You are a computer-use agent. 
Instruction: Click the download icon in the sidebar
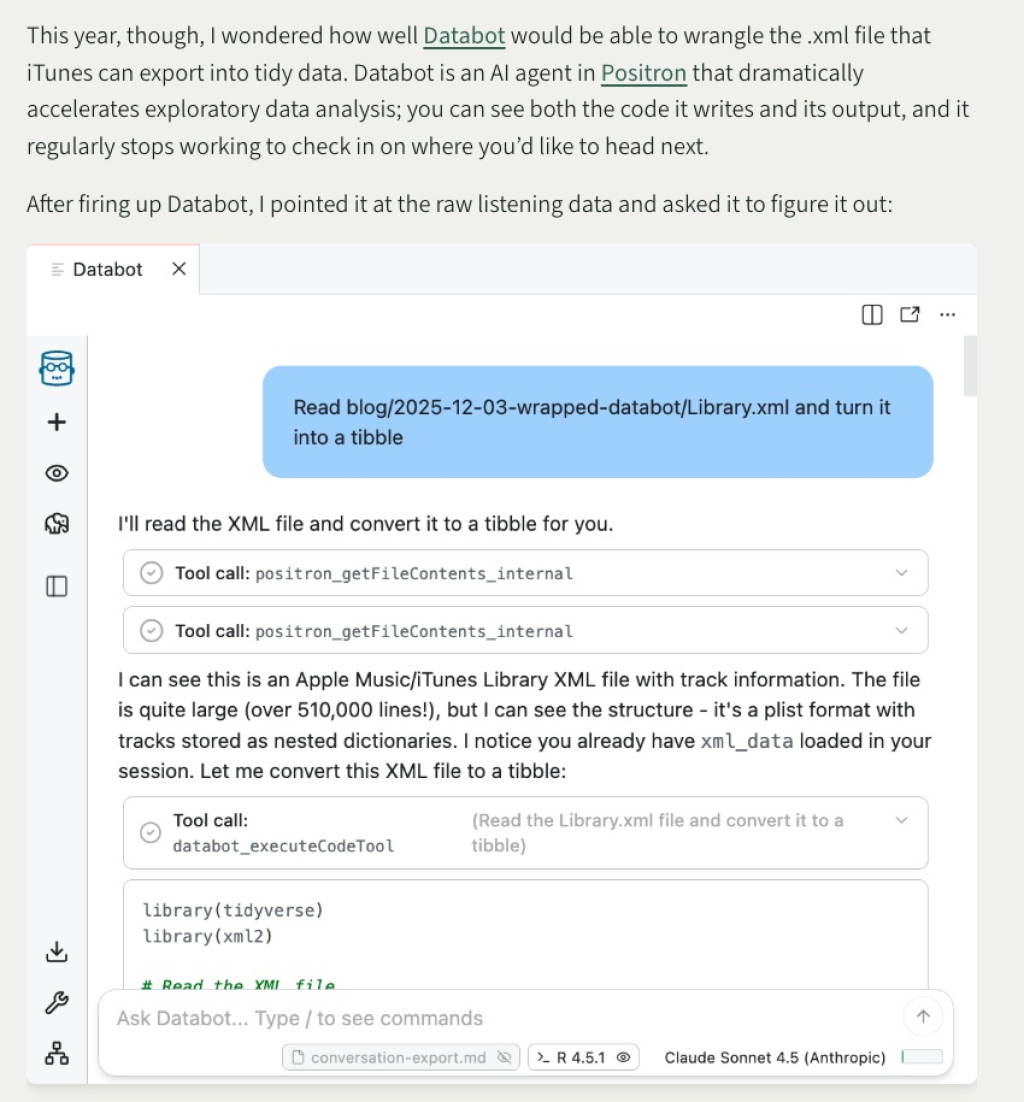tap(57, 952)
